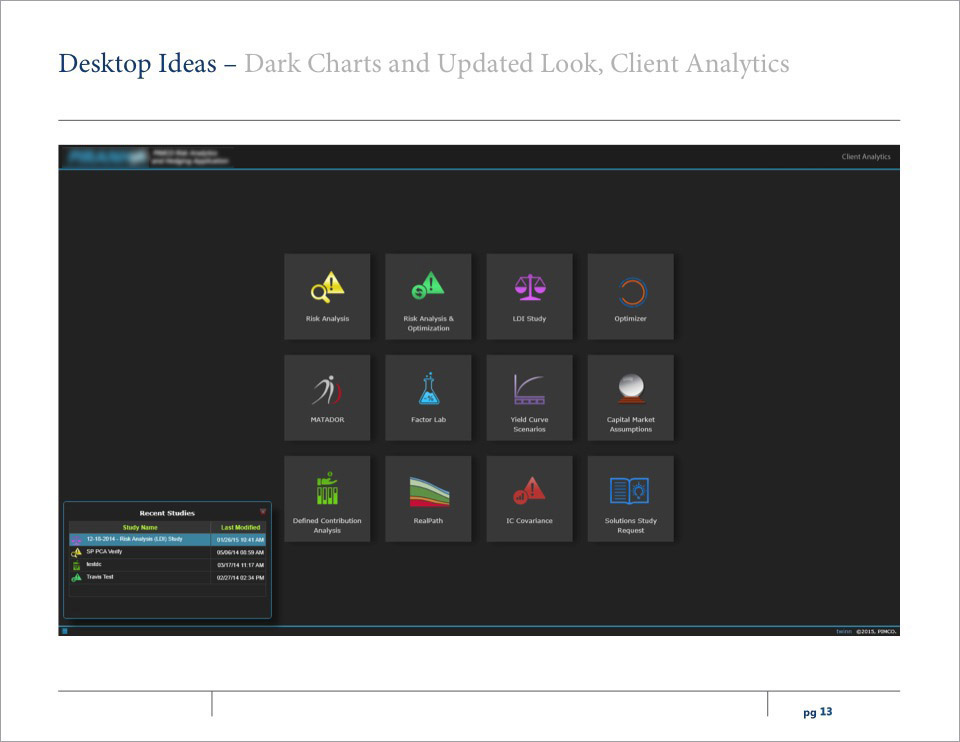Screen dimensions: 960x742
Task: Click the small blue status bar icon
Action: (65, 631)
